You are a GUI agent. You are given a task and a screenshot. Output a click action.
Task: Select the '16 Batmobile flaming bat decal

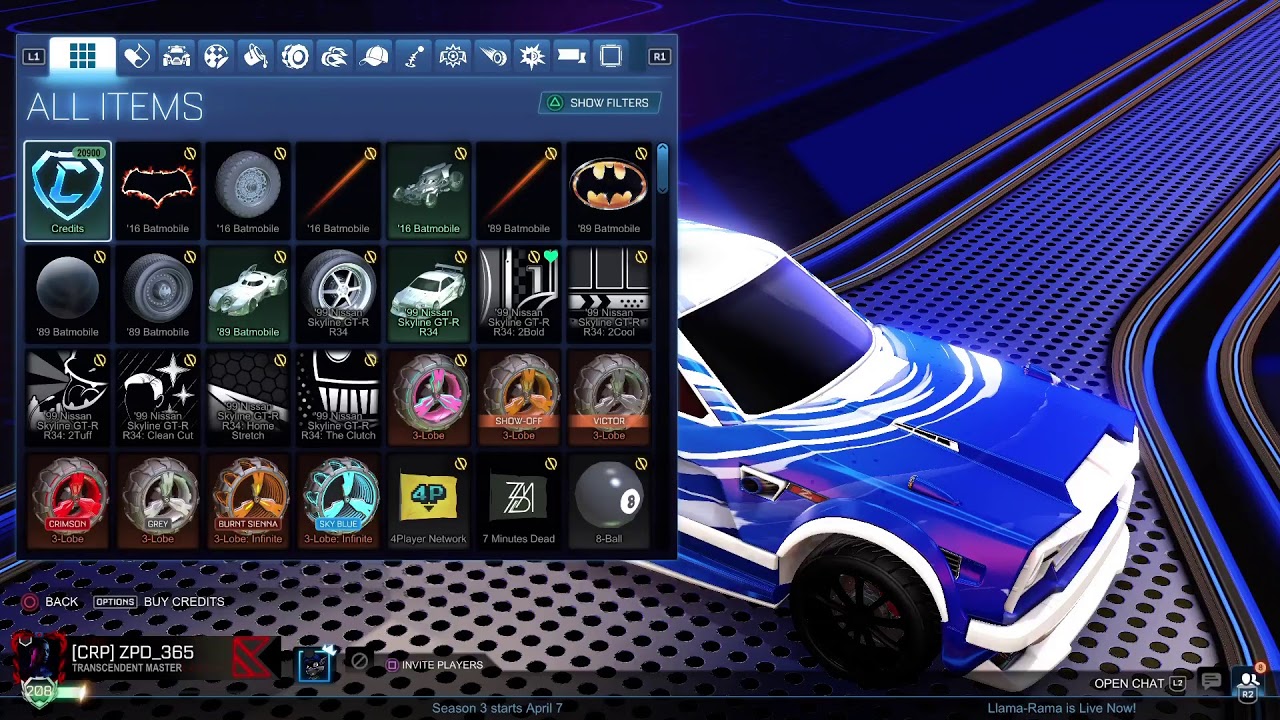[158, 191]
